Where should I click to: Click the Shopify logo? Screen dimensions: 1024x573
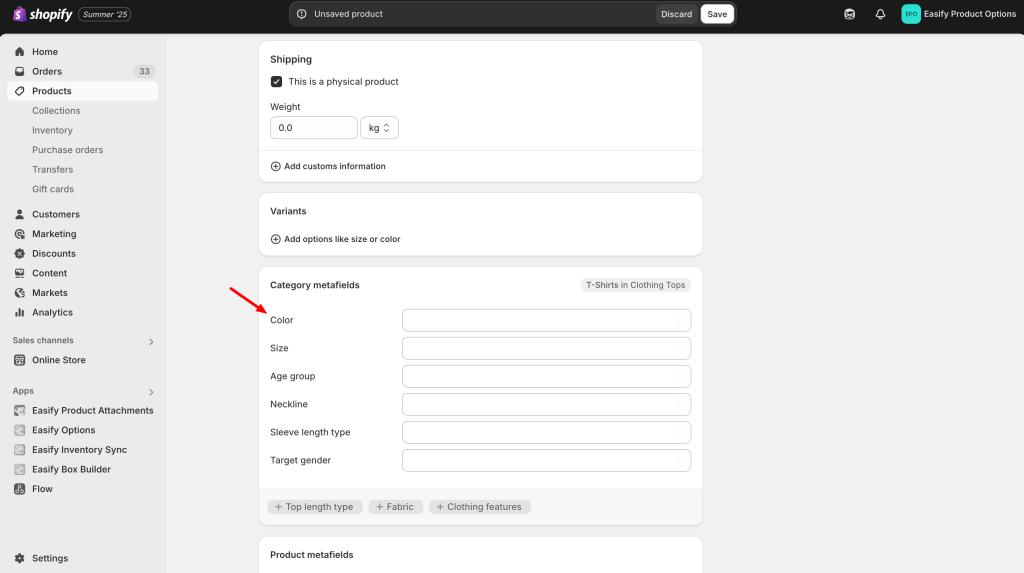click(42, 14)
